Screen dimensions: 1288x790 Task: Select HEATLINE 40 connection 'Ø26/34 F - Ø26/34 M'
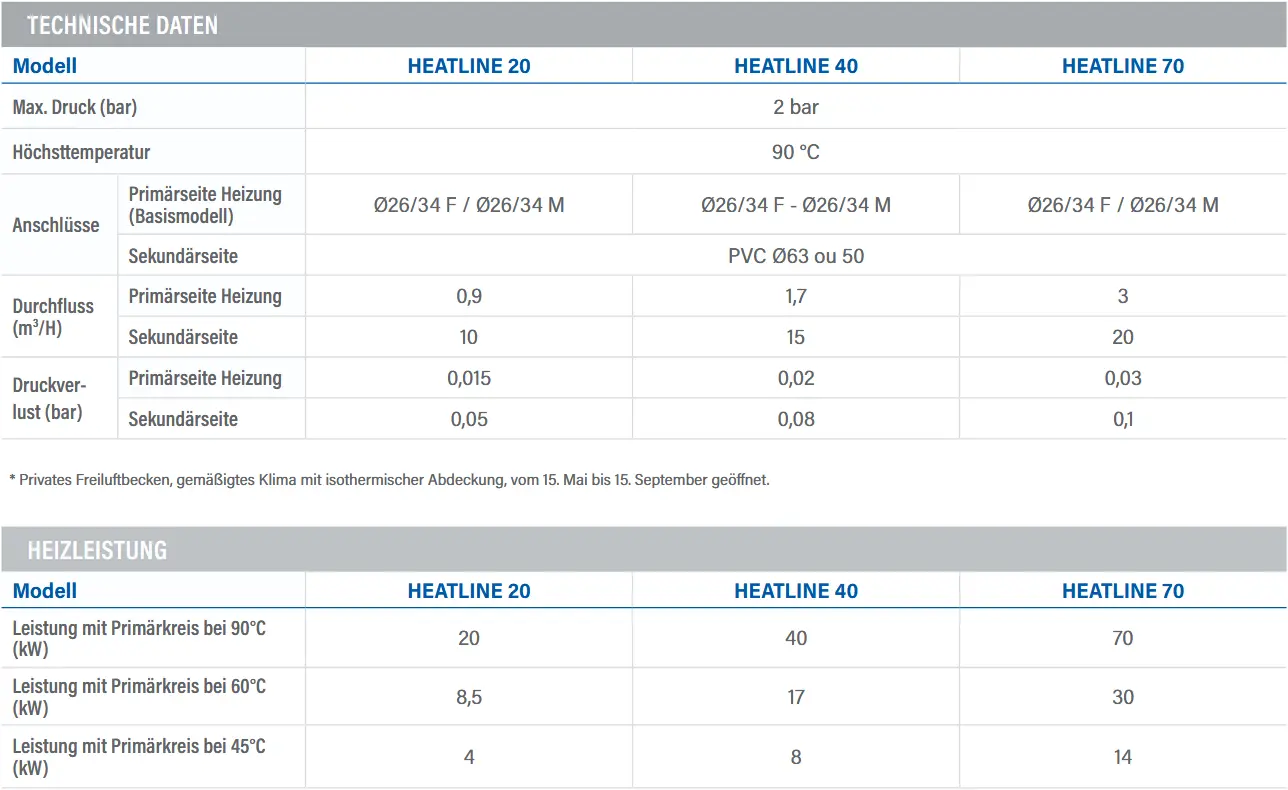[796, 205]
